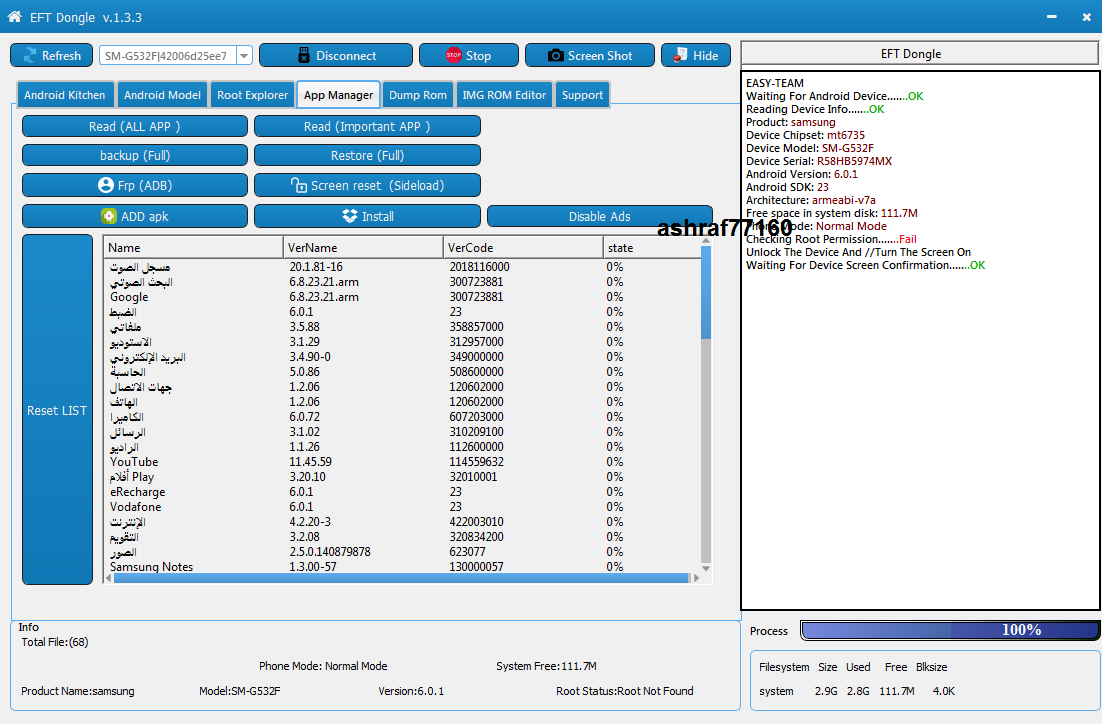The width and height of the screenshot is (1102, 724).
Task: Click Device Serial R58HB5974MX log line
Action: (x=819, y=161)
